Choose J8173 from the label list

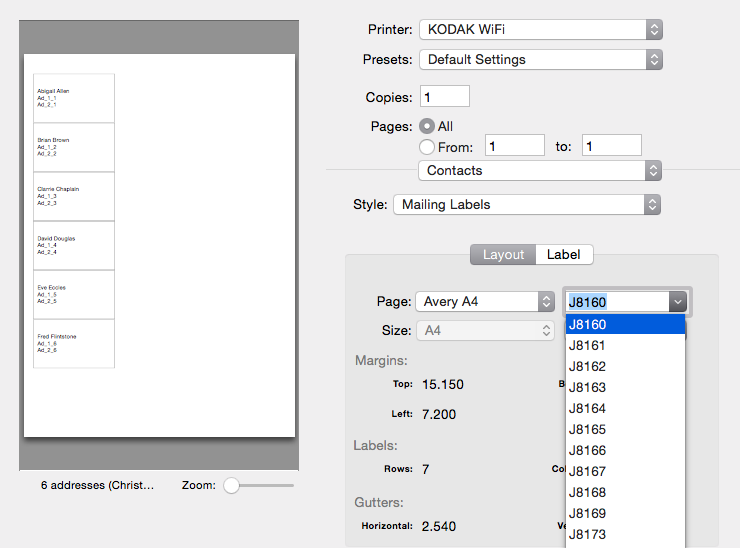pos(625,535)
